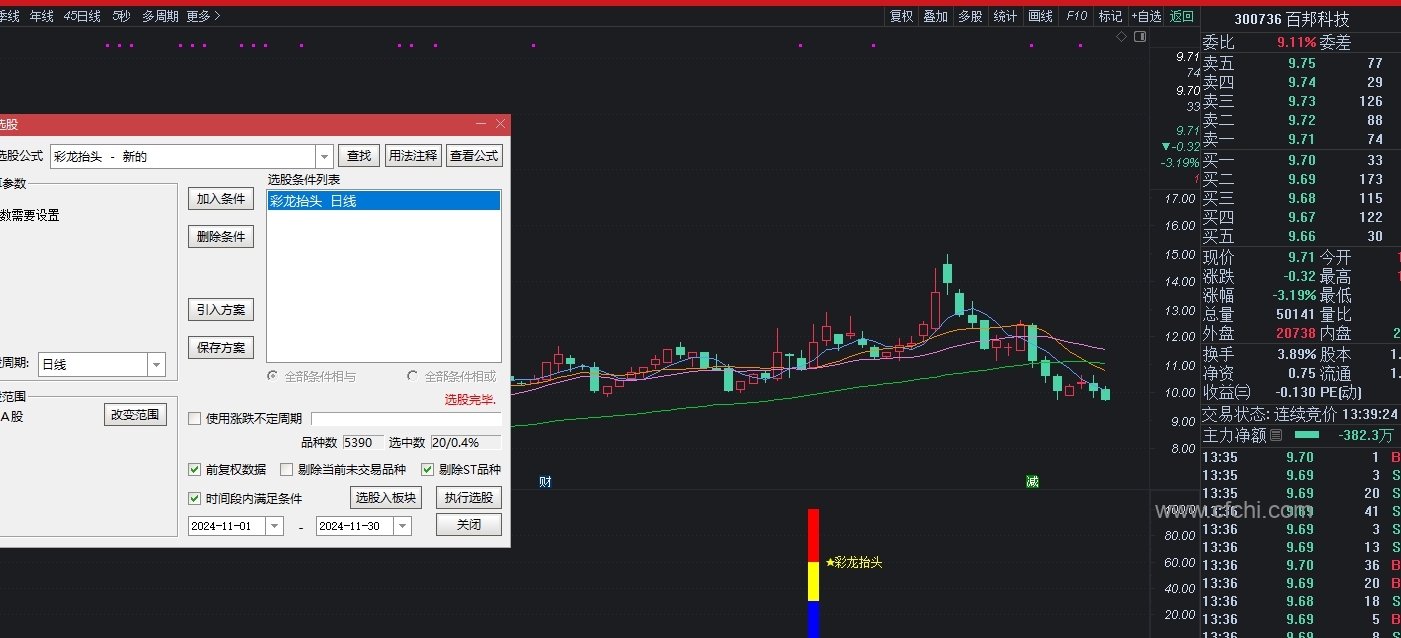Select 全部条件相或 radio button
Screen dimensions: 1401x638
412,376
